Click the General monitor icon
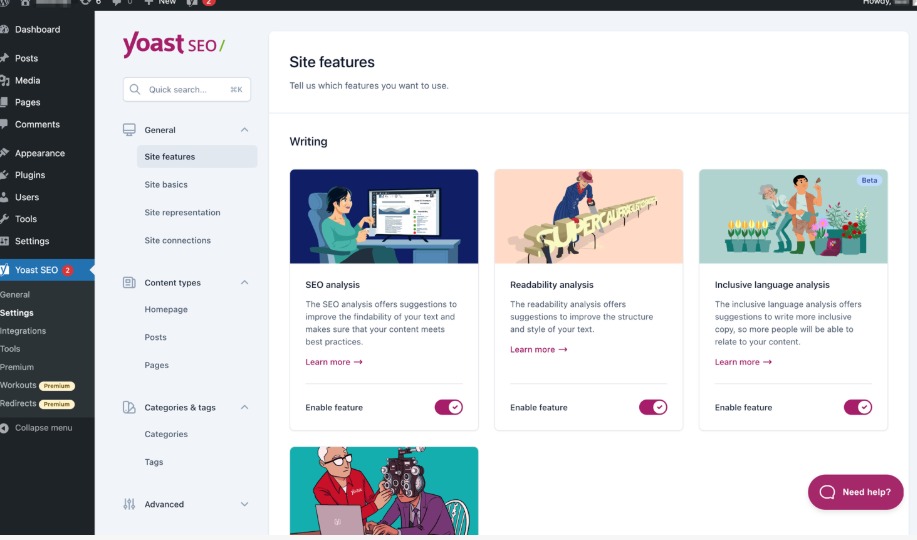 [x=129, y=130]
